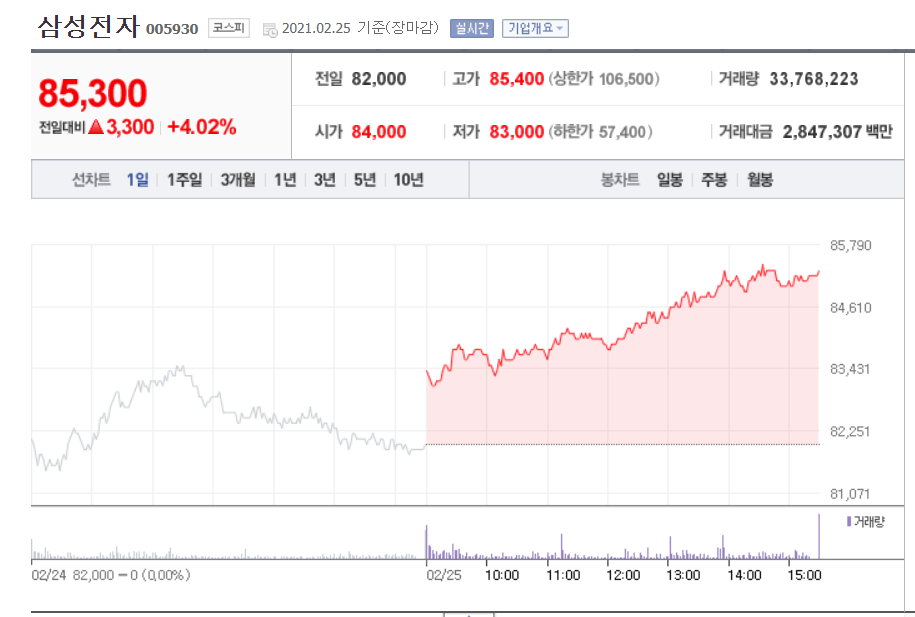This screenshot has width=915, height=617.
Task: Click the 거래량 value 33,768,223
Action: tap(813, 79)
